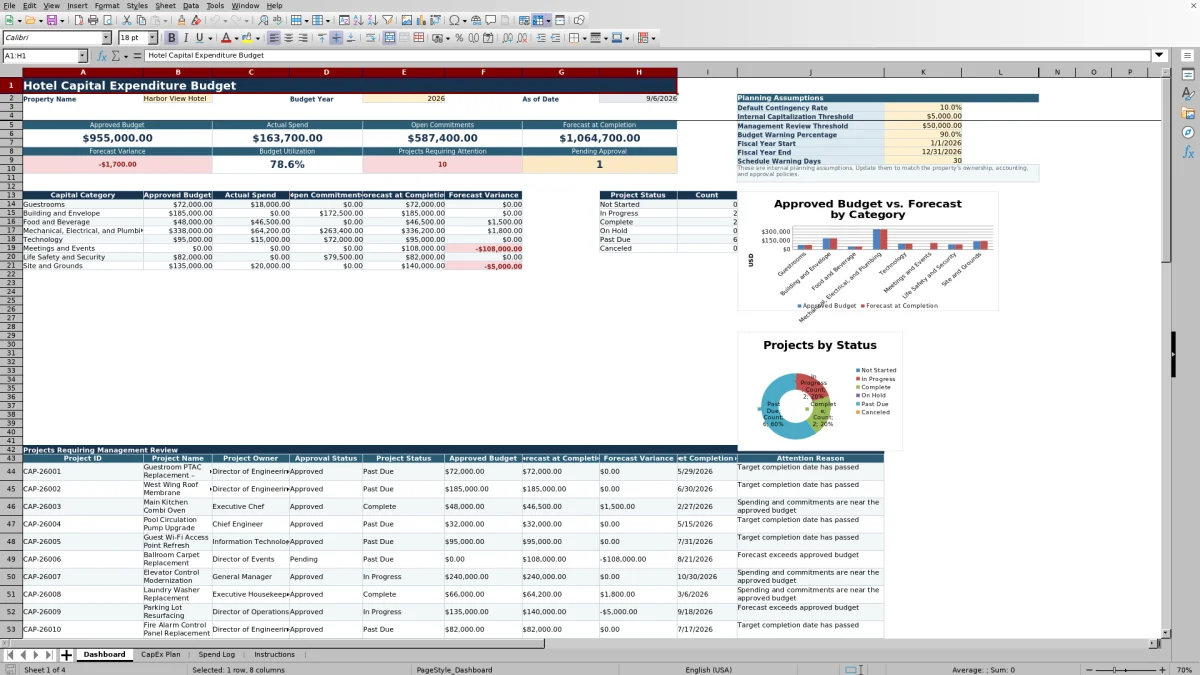The height and width of the screenshot is (675, 1200).
Task: Click the Projects by Status donut chart
Action: (820, 392)
